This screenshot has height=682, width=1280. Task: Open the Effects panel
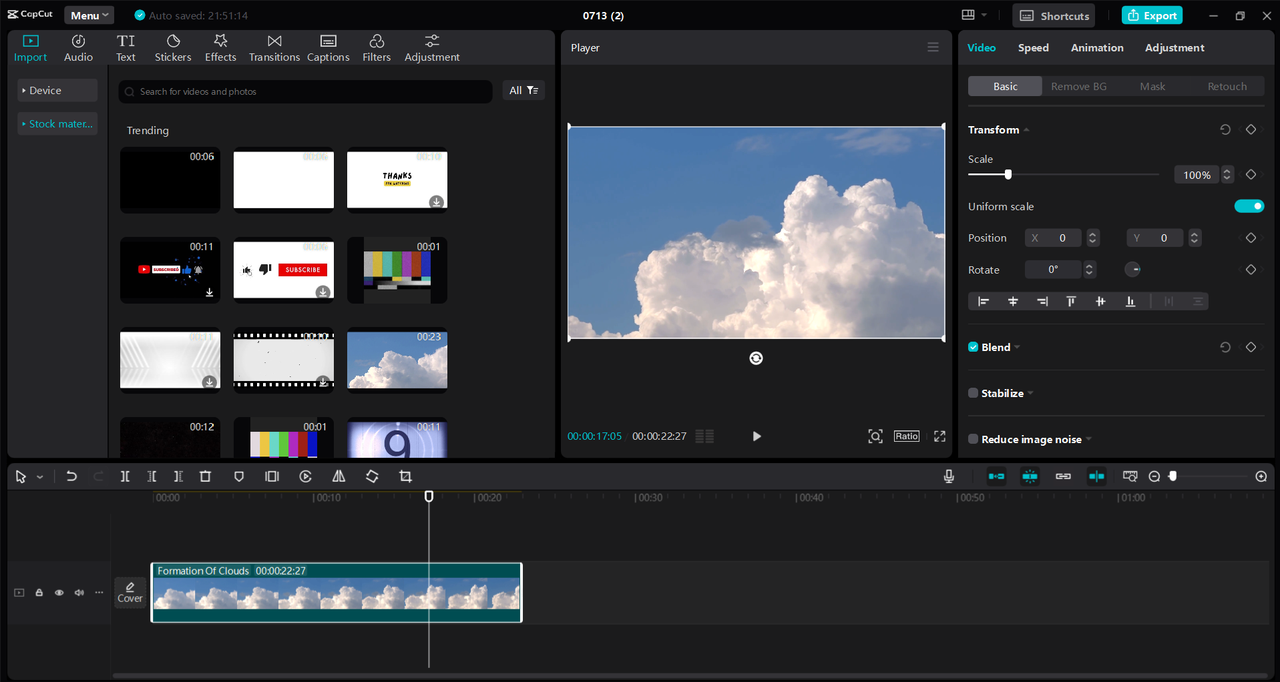click(x=221, y=48)
